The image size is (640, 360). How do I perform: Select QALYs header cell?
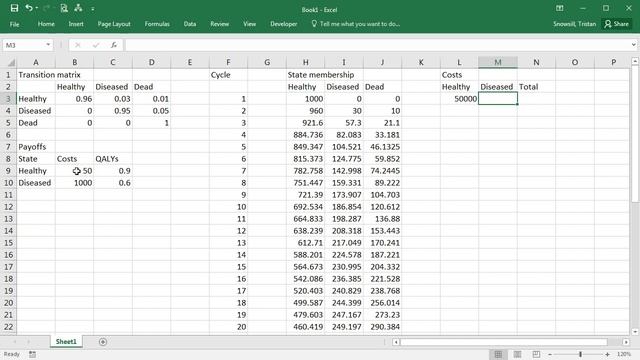point(113,159)
